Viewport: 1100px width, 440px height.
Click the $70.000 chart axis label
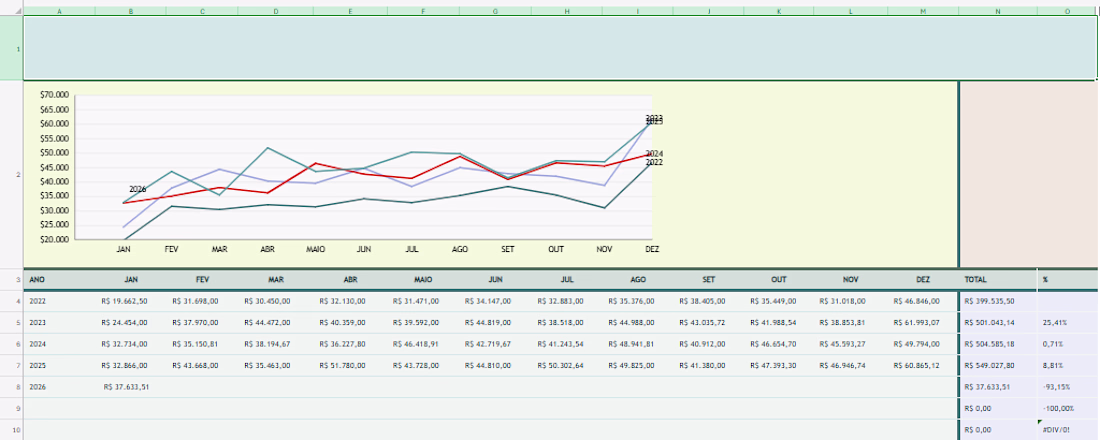[x=55, y=95]
